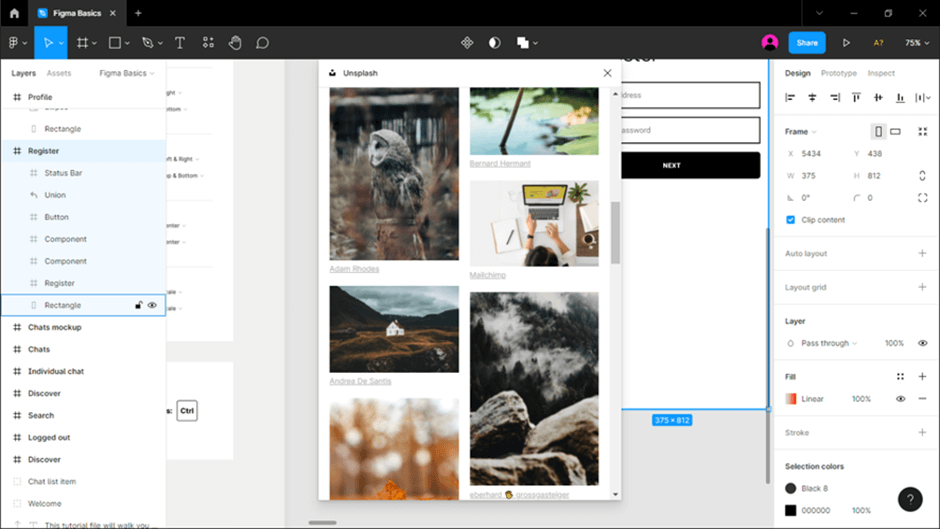Align selection to the bottom

tap(900, 97)
